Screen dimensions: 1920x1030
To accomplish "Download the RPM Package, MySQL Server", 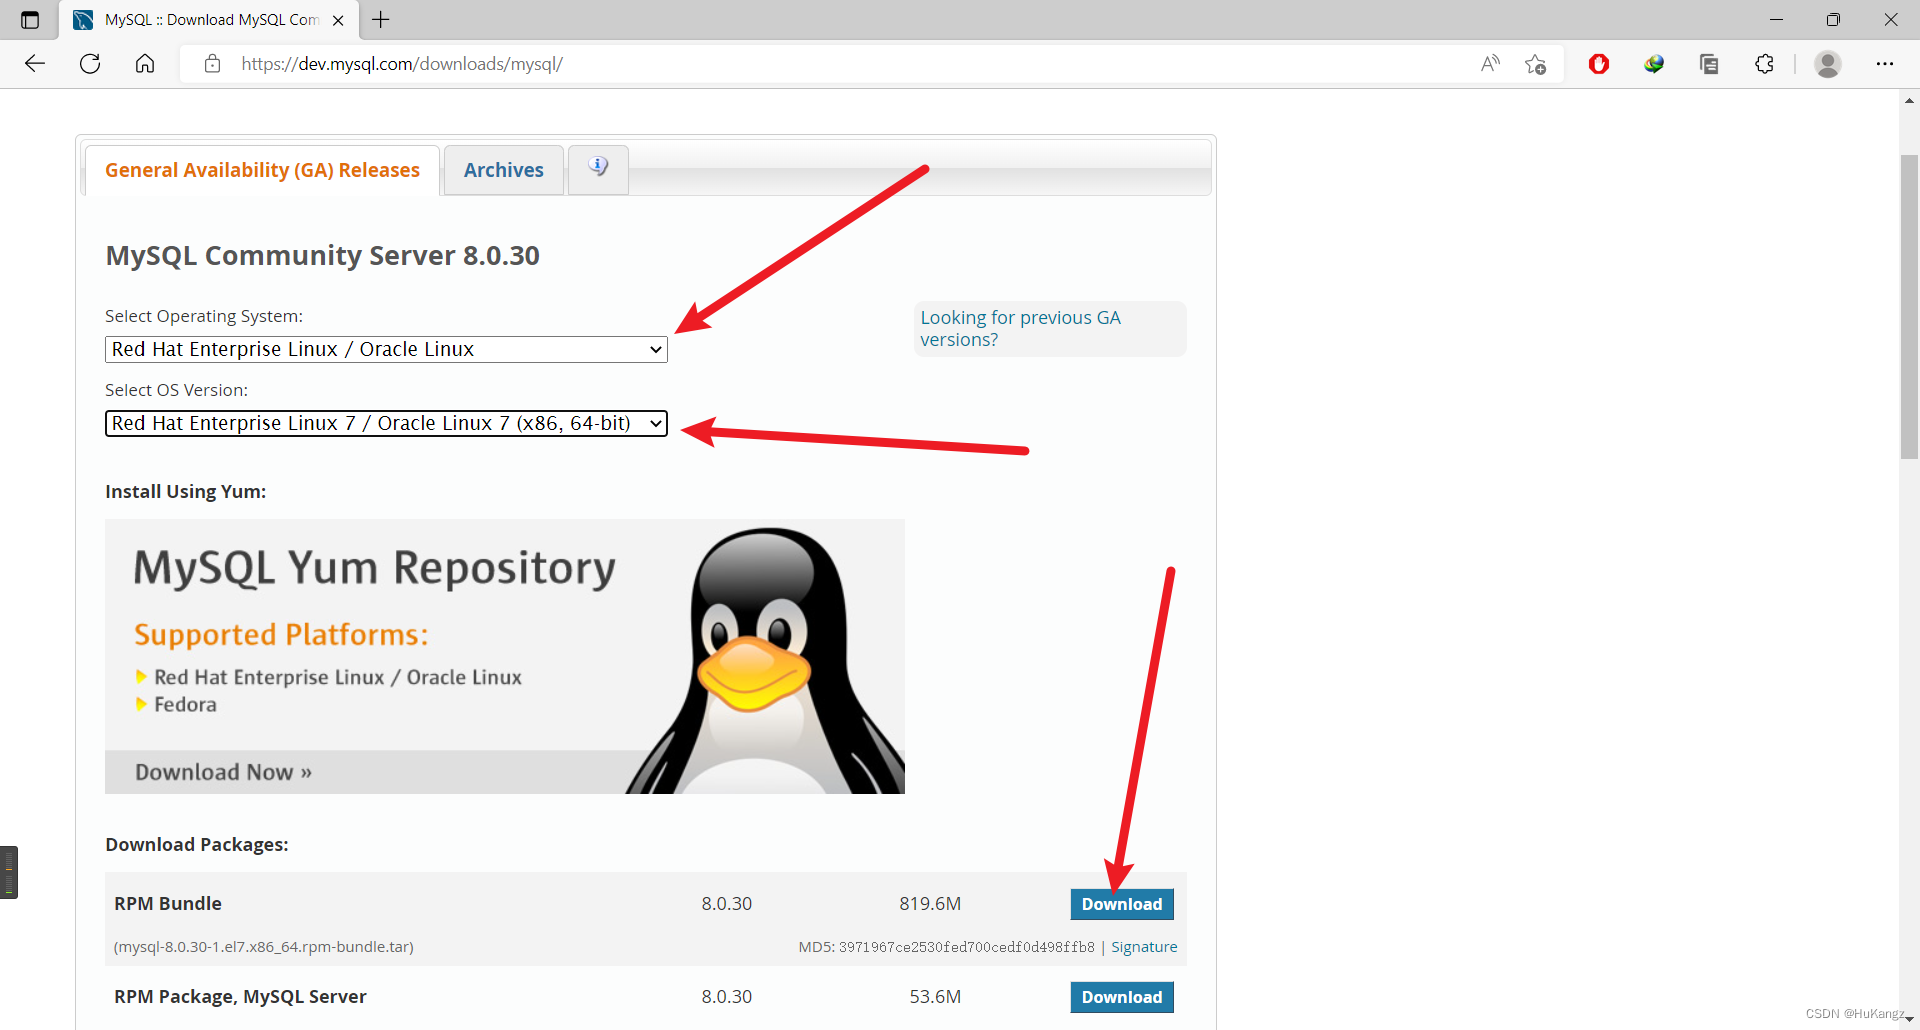I will pos(1122,997).
